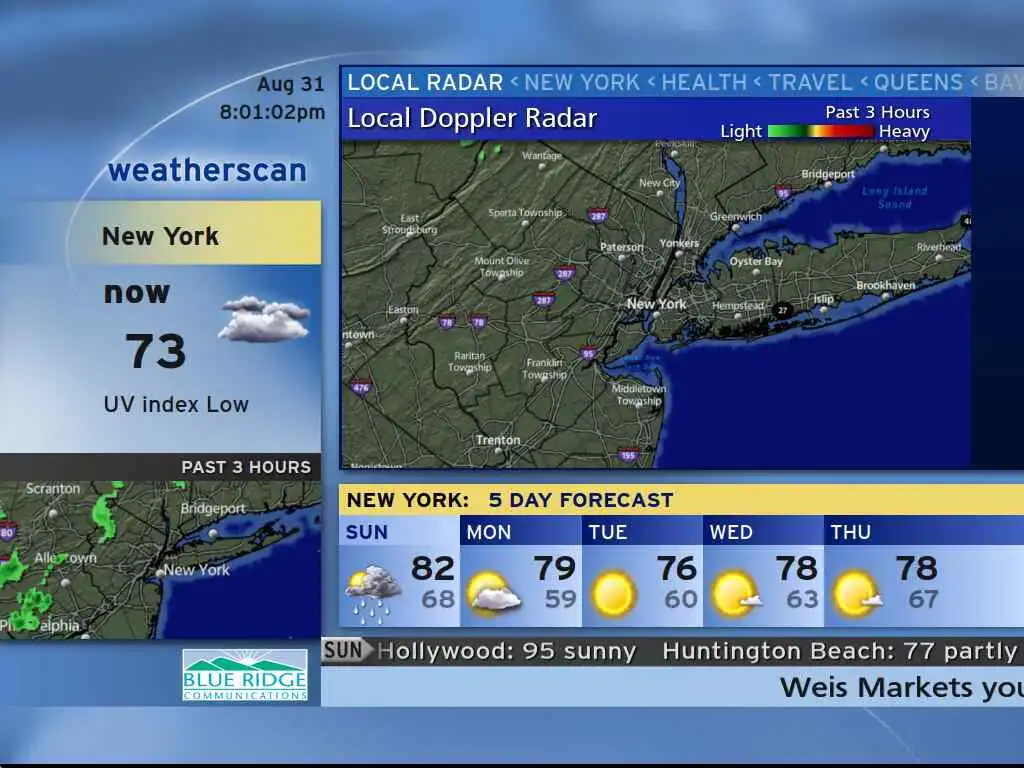Click the current temperature 73
The width and height of the screenshot is (1024, 768).
point(156,351)
